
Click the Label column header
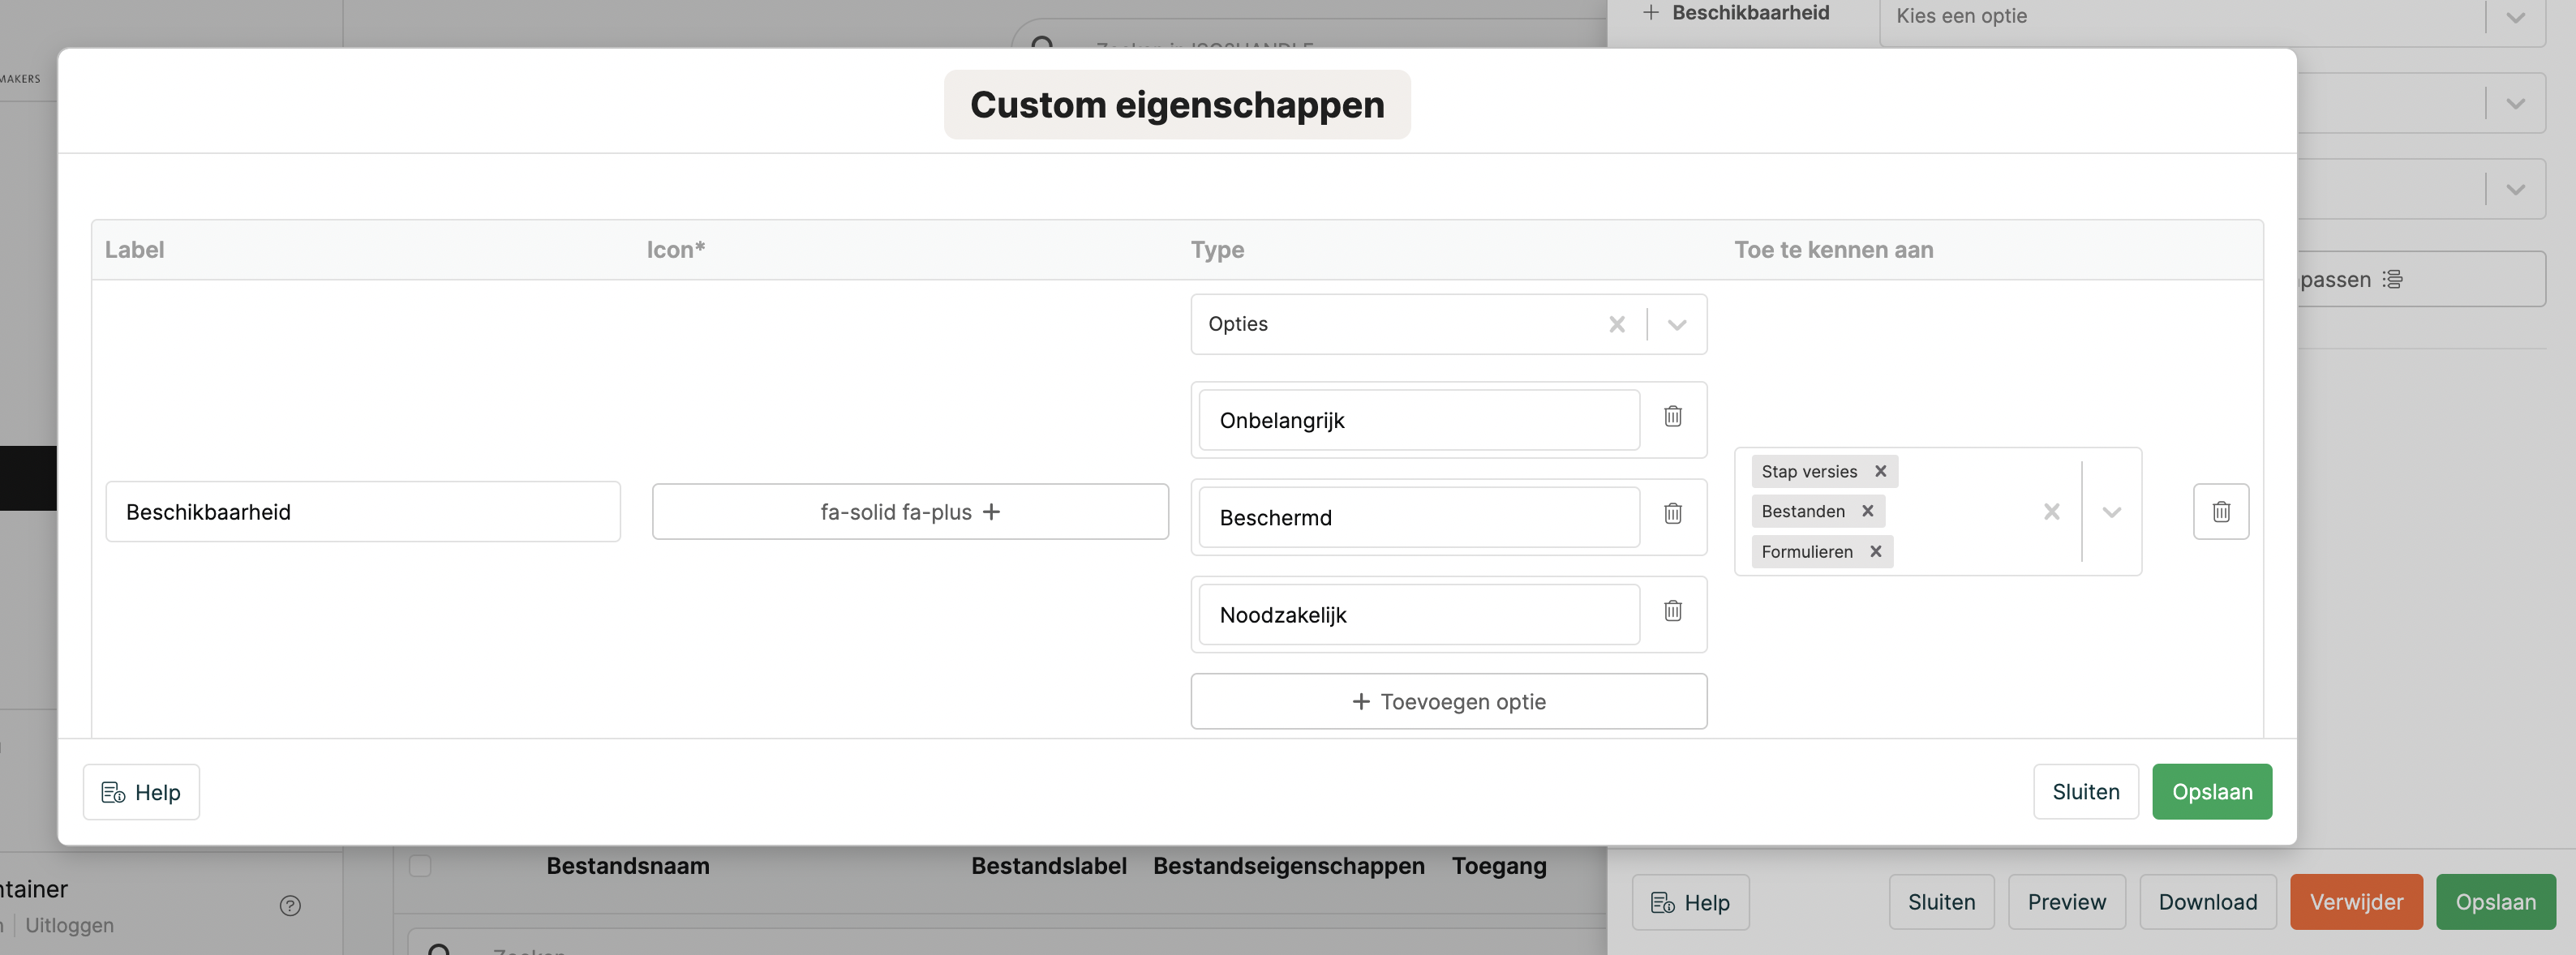pos(134,250)
